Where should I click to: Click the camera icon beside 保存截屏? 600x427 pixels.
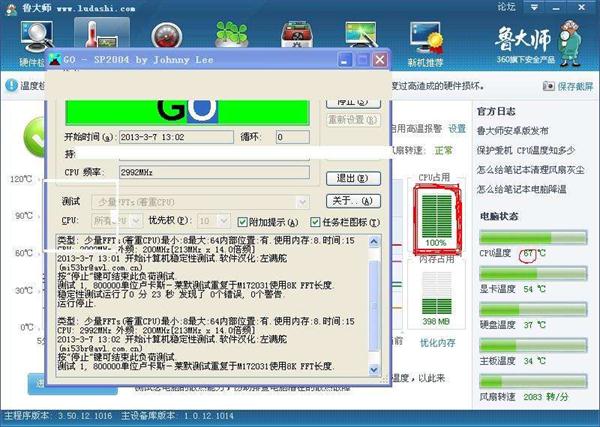548,86
